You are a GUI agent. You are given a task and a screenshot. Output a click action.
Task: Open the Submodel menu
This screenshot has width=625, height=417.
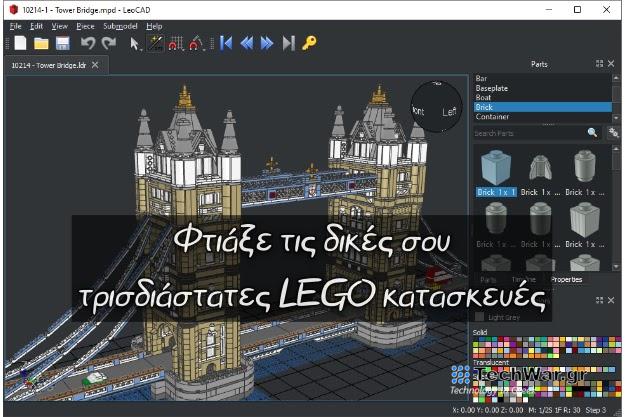tap(121, 25)
